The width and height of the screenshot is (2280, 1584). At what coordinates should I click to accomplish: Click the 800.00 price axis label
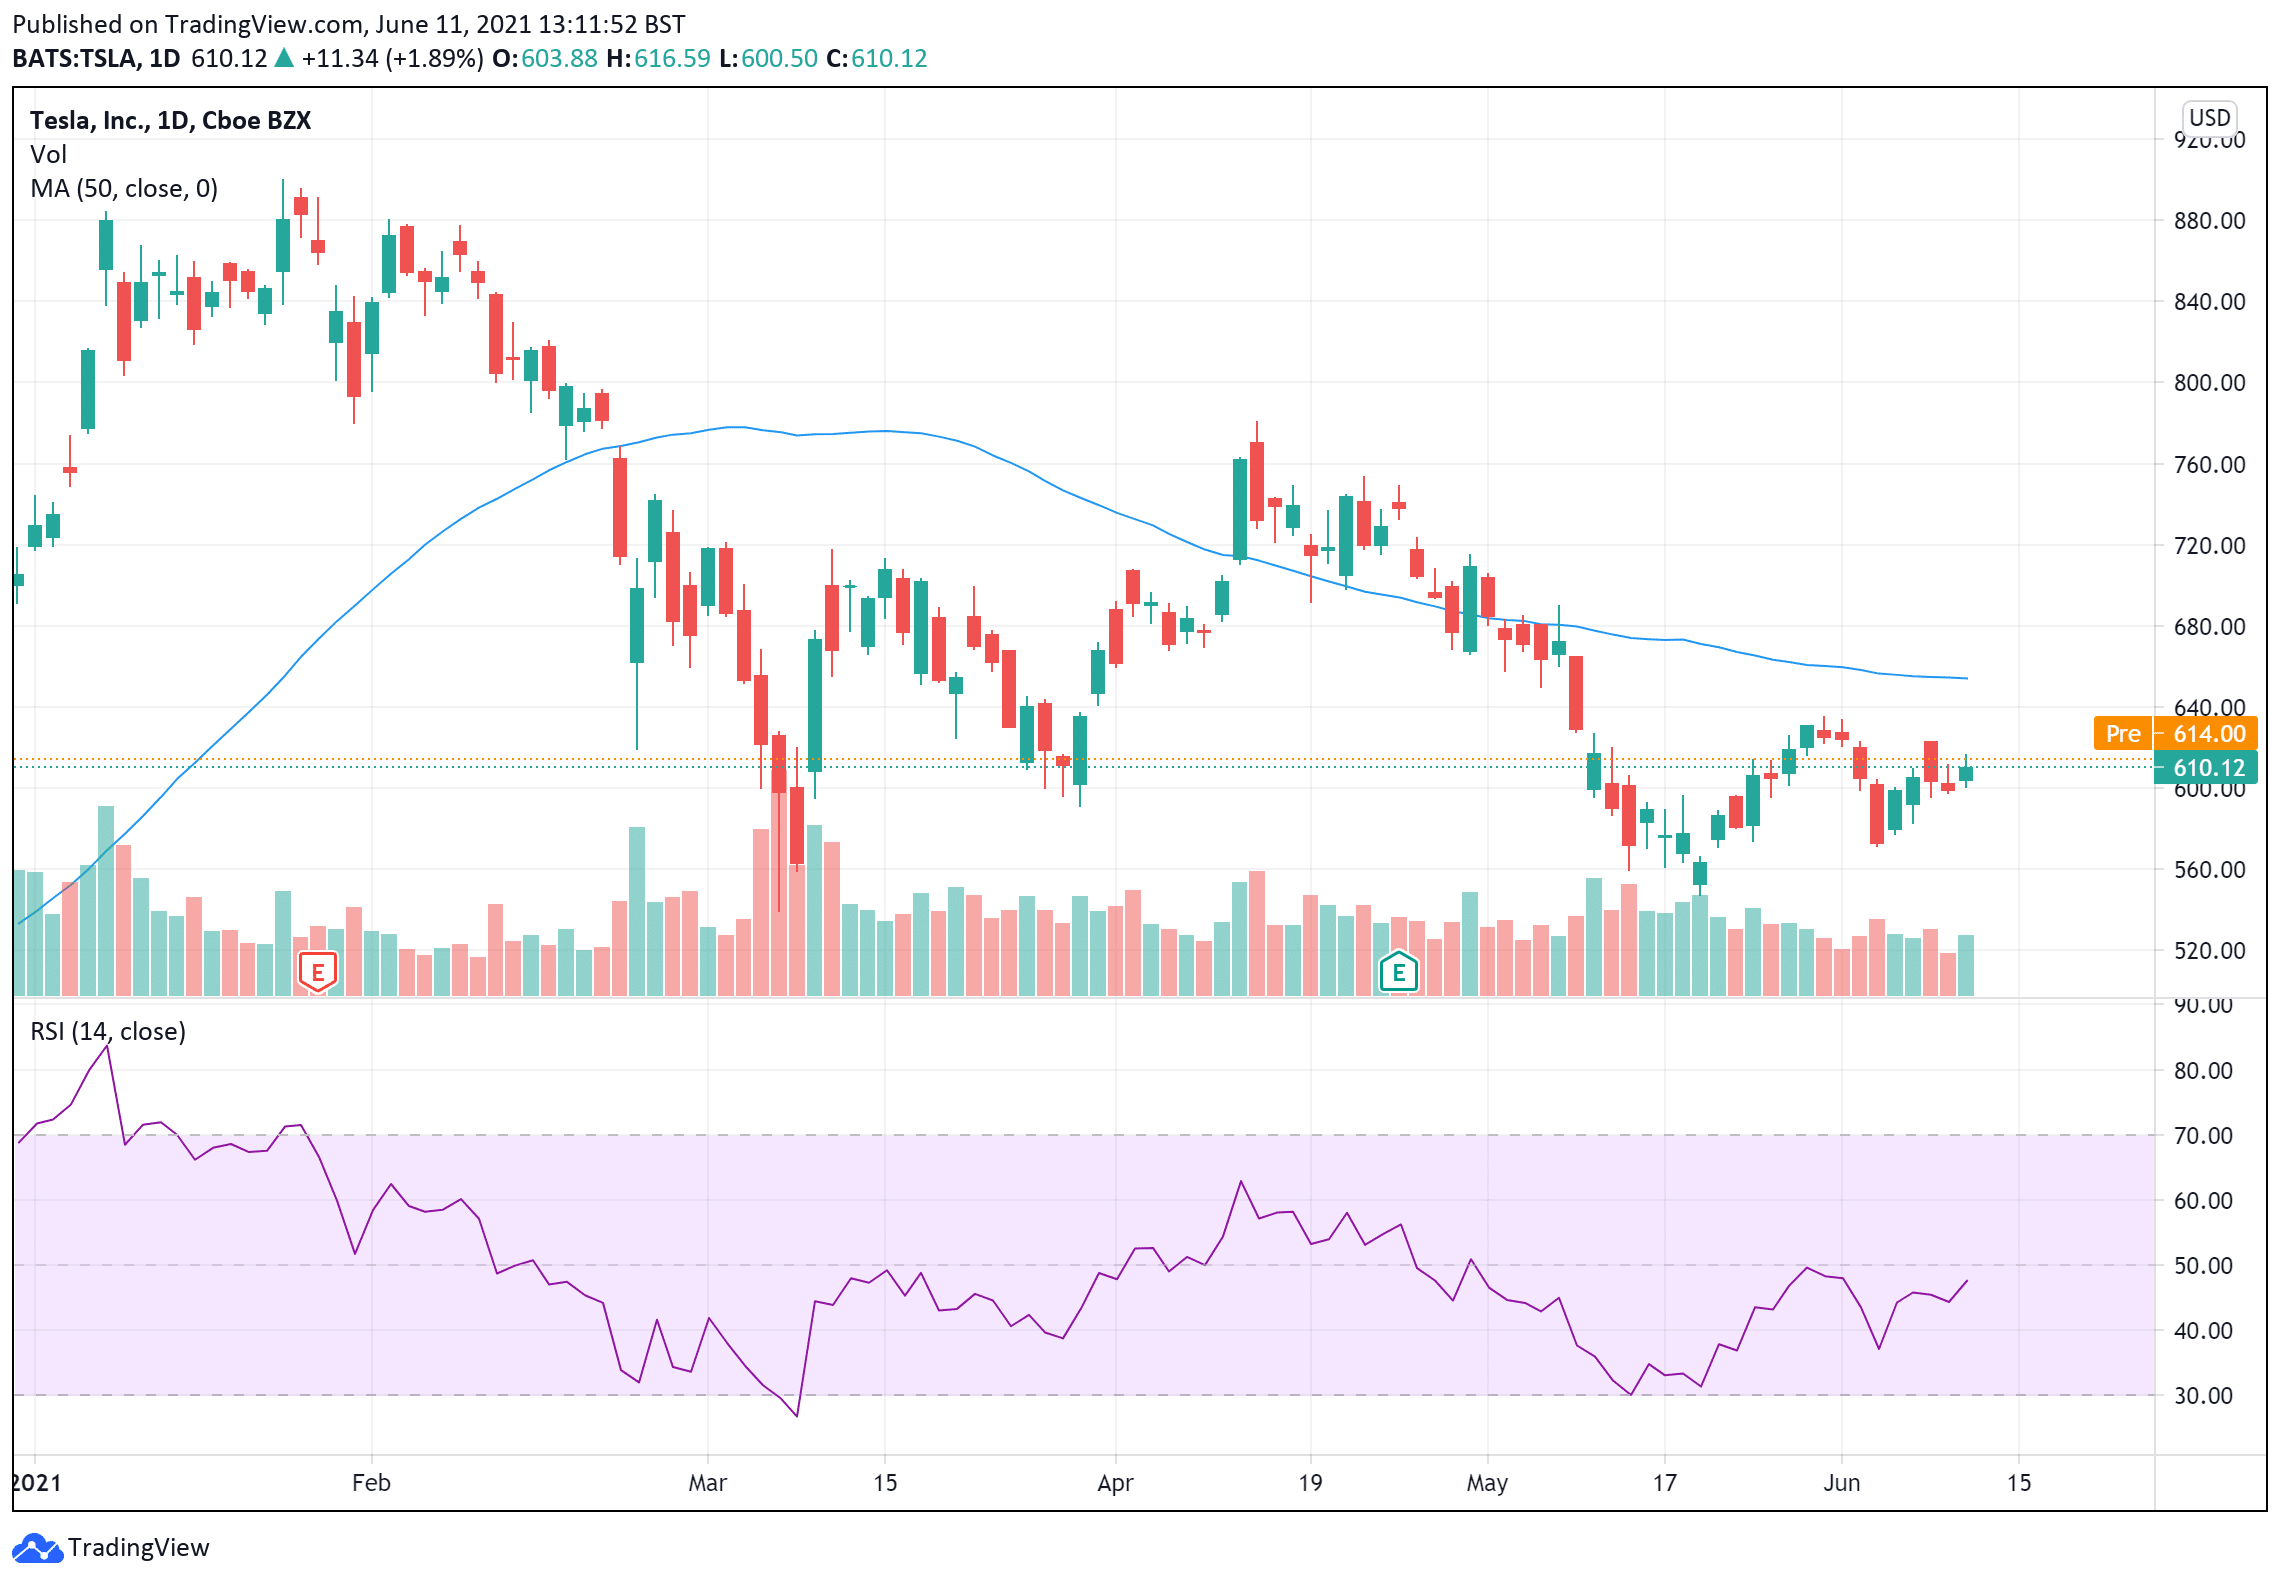pyautogui.click(x=2209, y=382)
